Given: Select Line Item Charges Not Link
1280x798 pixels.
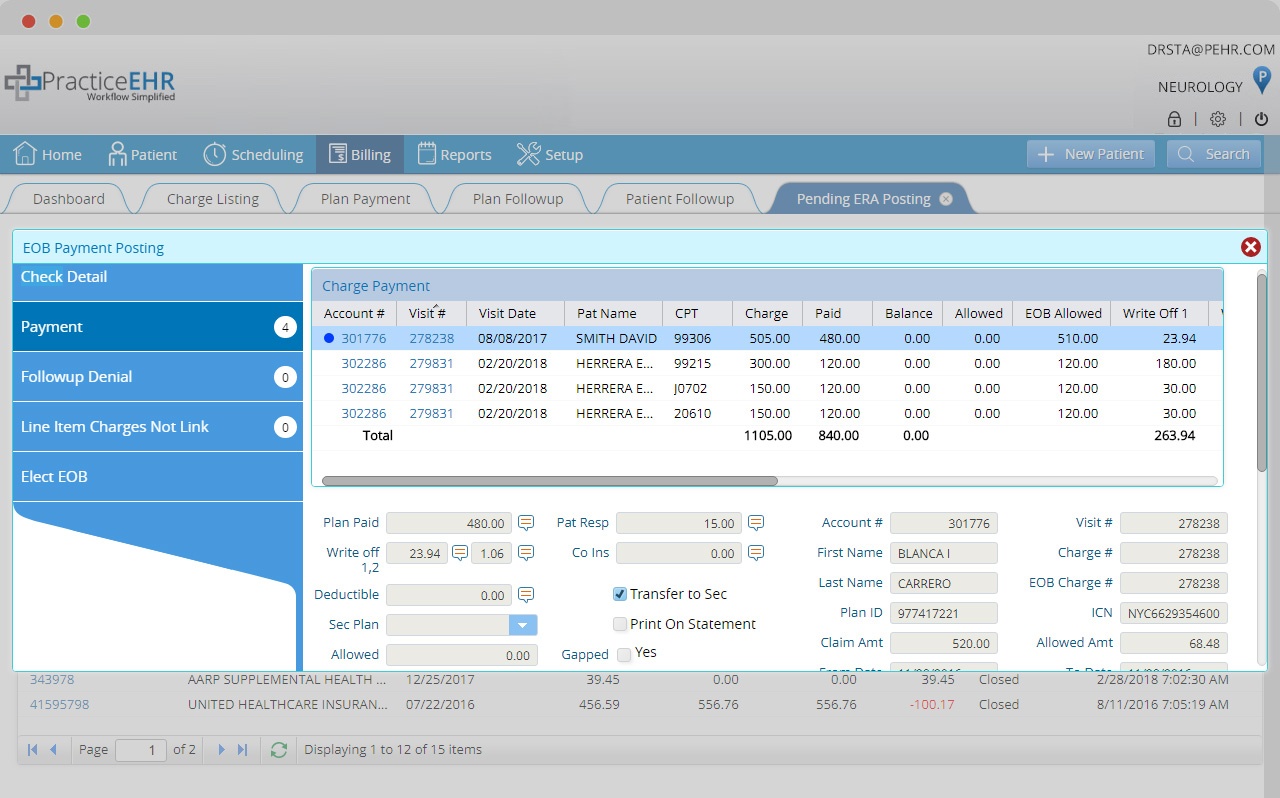Looking at the screenshot, I should 157,427.
